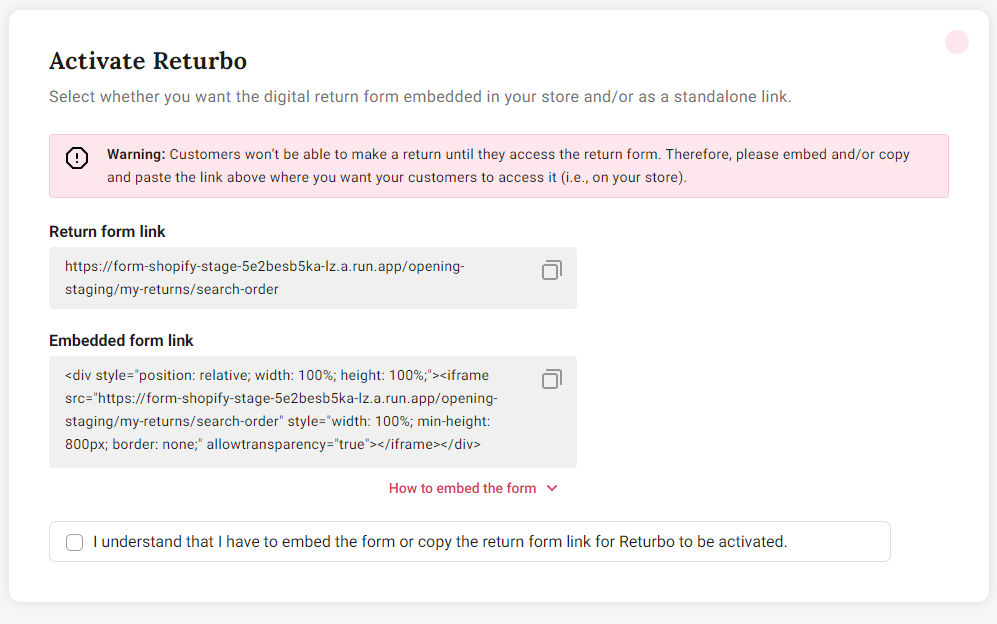997x624 pixels.
Task: Click the pink warning banner message
Action: [498, 166]
